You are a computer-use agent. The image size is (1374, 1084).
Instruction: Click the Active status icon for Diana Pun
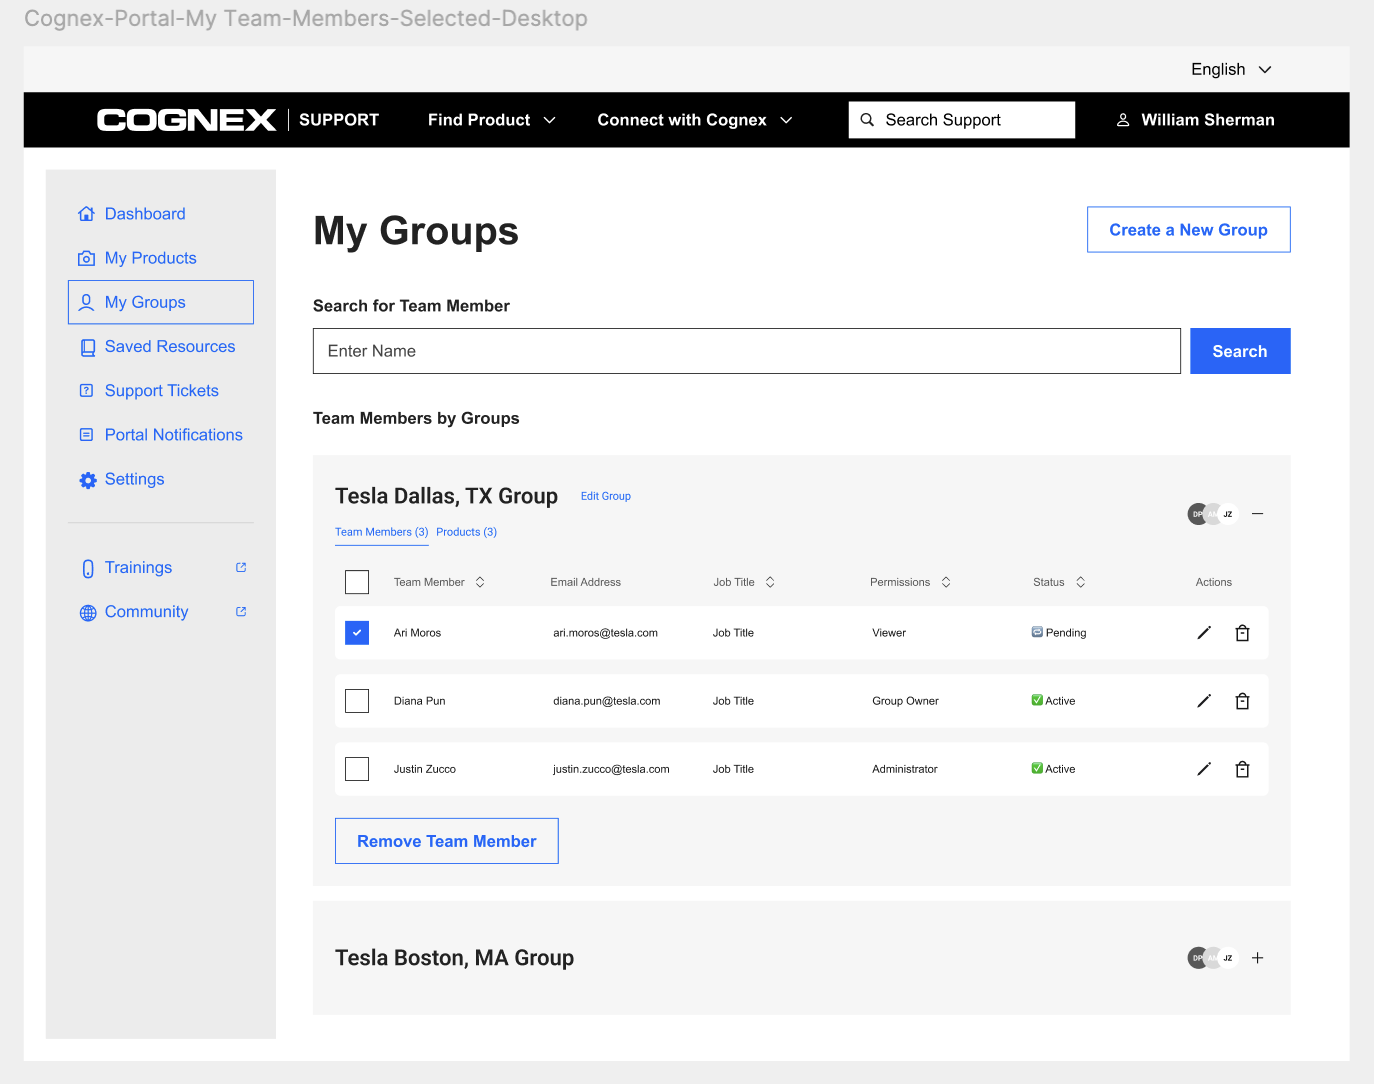1037,700
